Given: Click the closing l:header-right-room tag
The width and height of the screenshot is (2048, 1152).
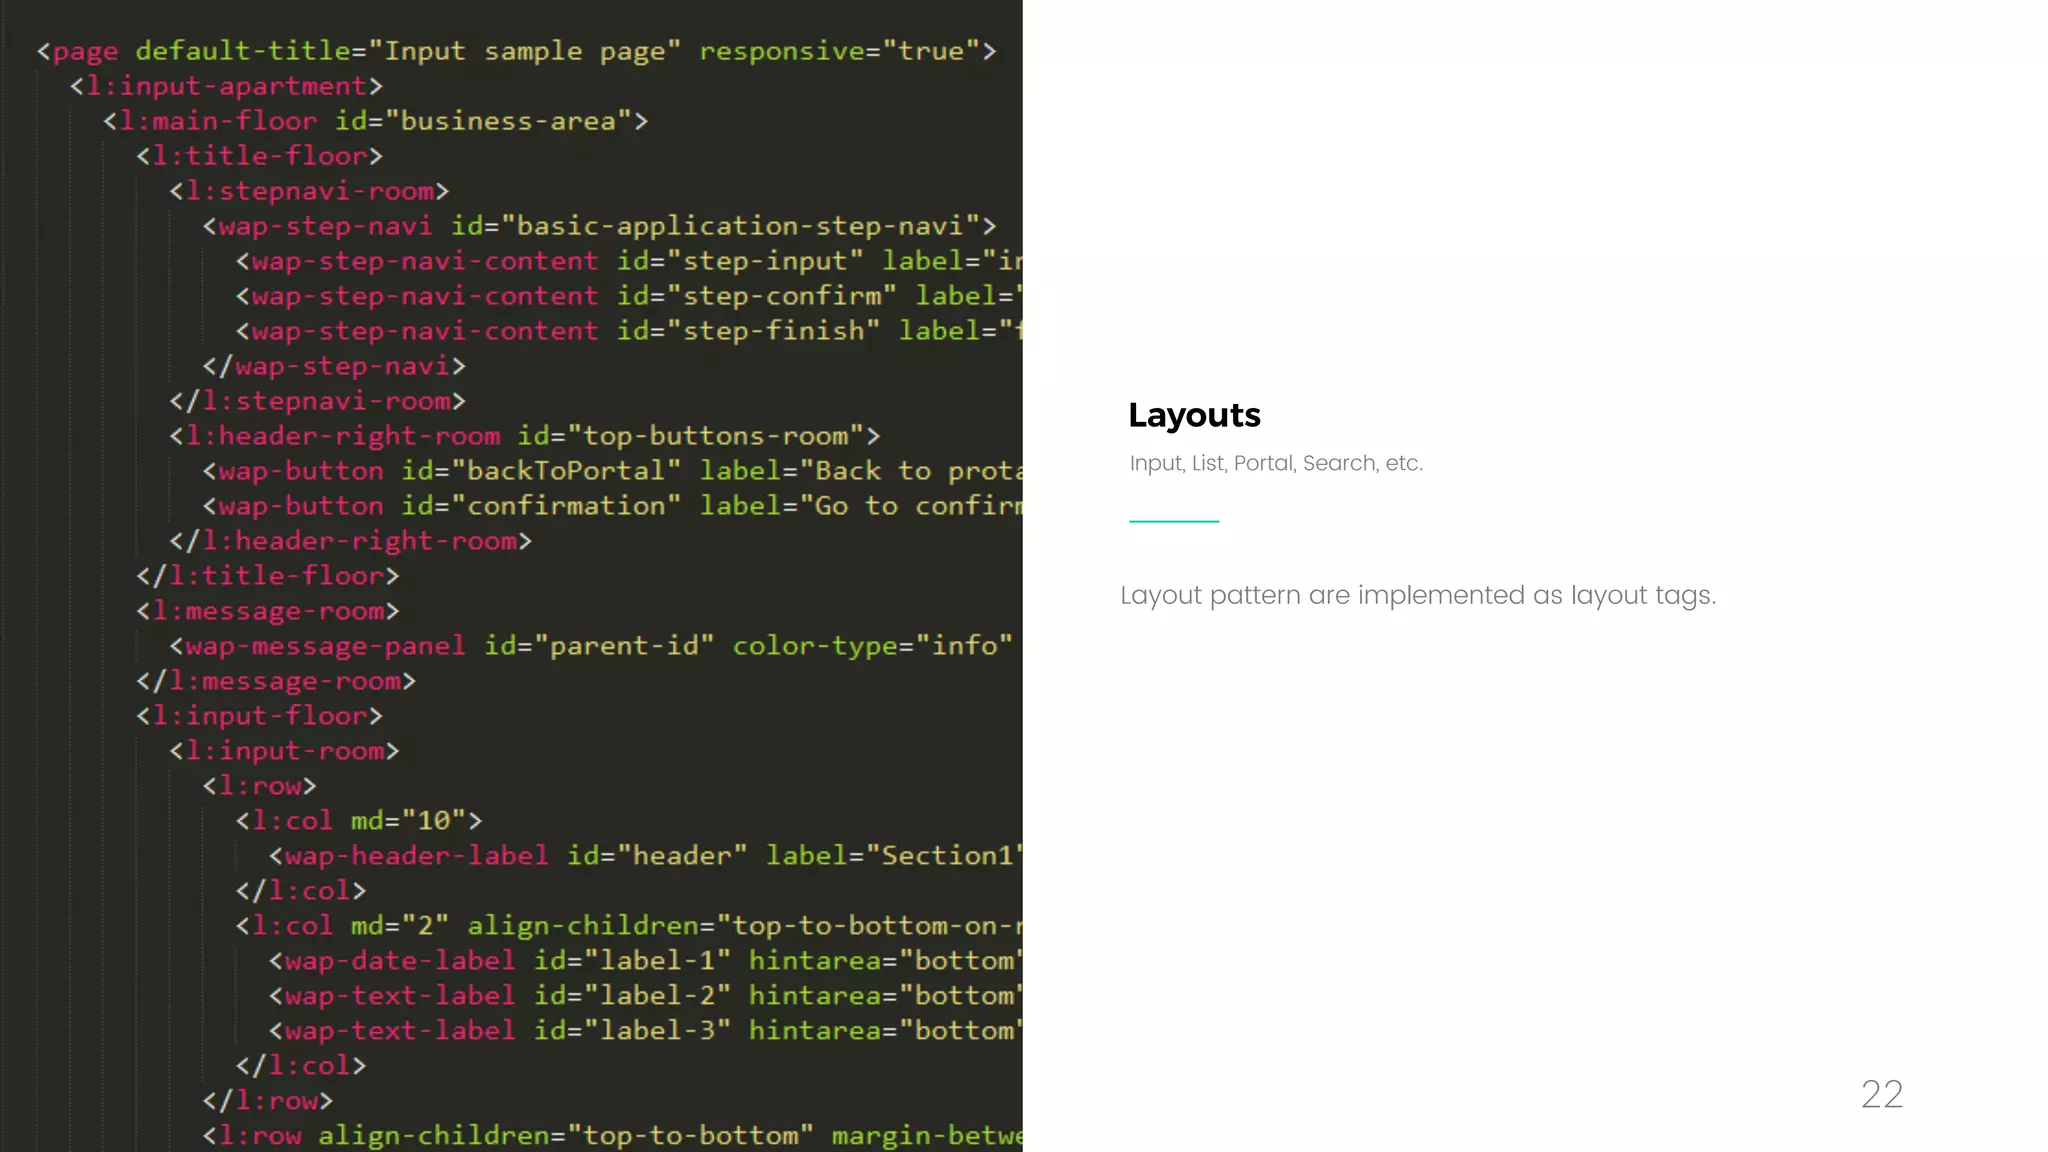Looking at the screenshot, I should (x=351, y=541).
